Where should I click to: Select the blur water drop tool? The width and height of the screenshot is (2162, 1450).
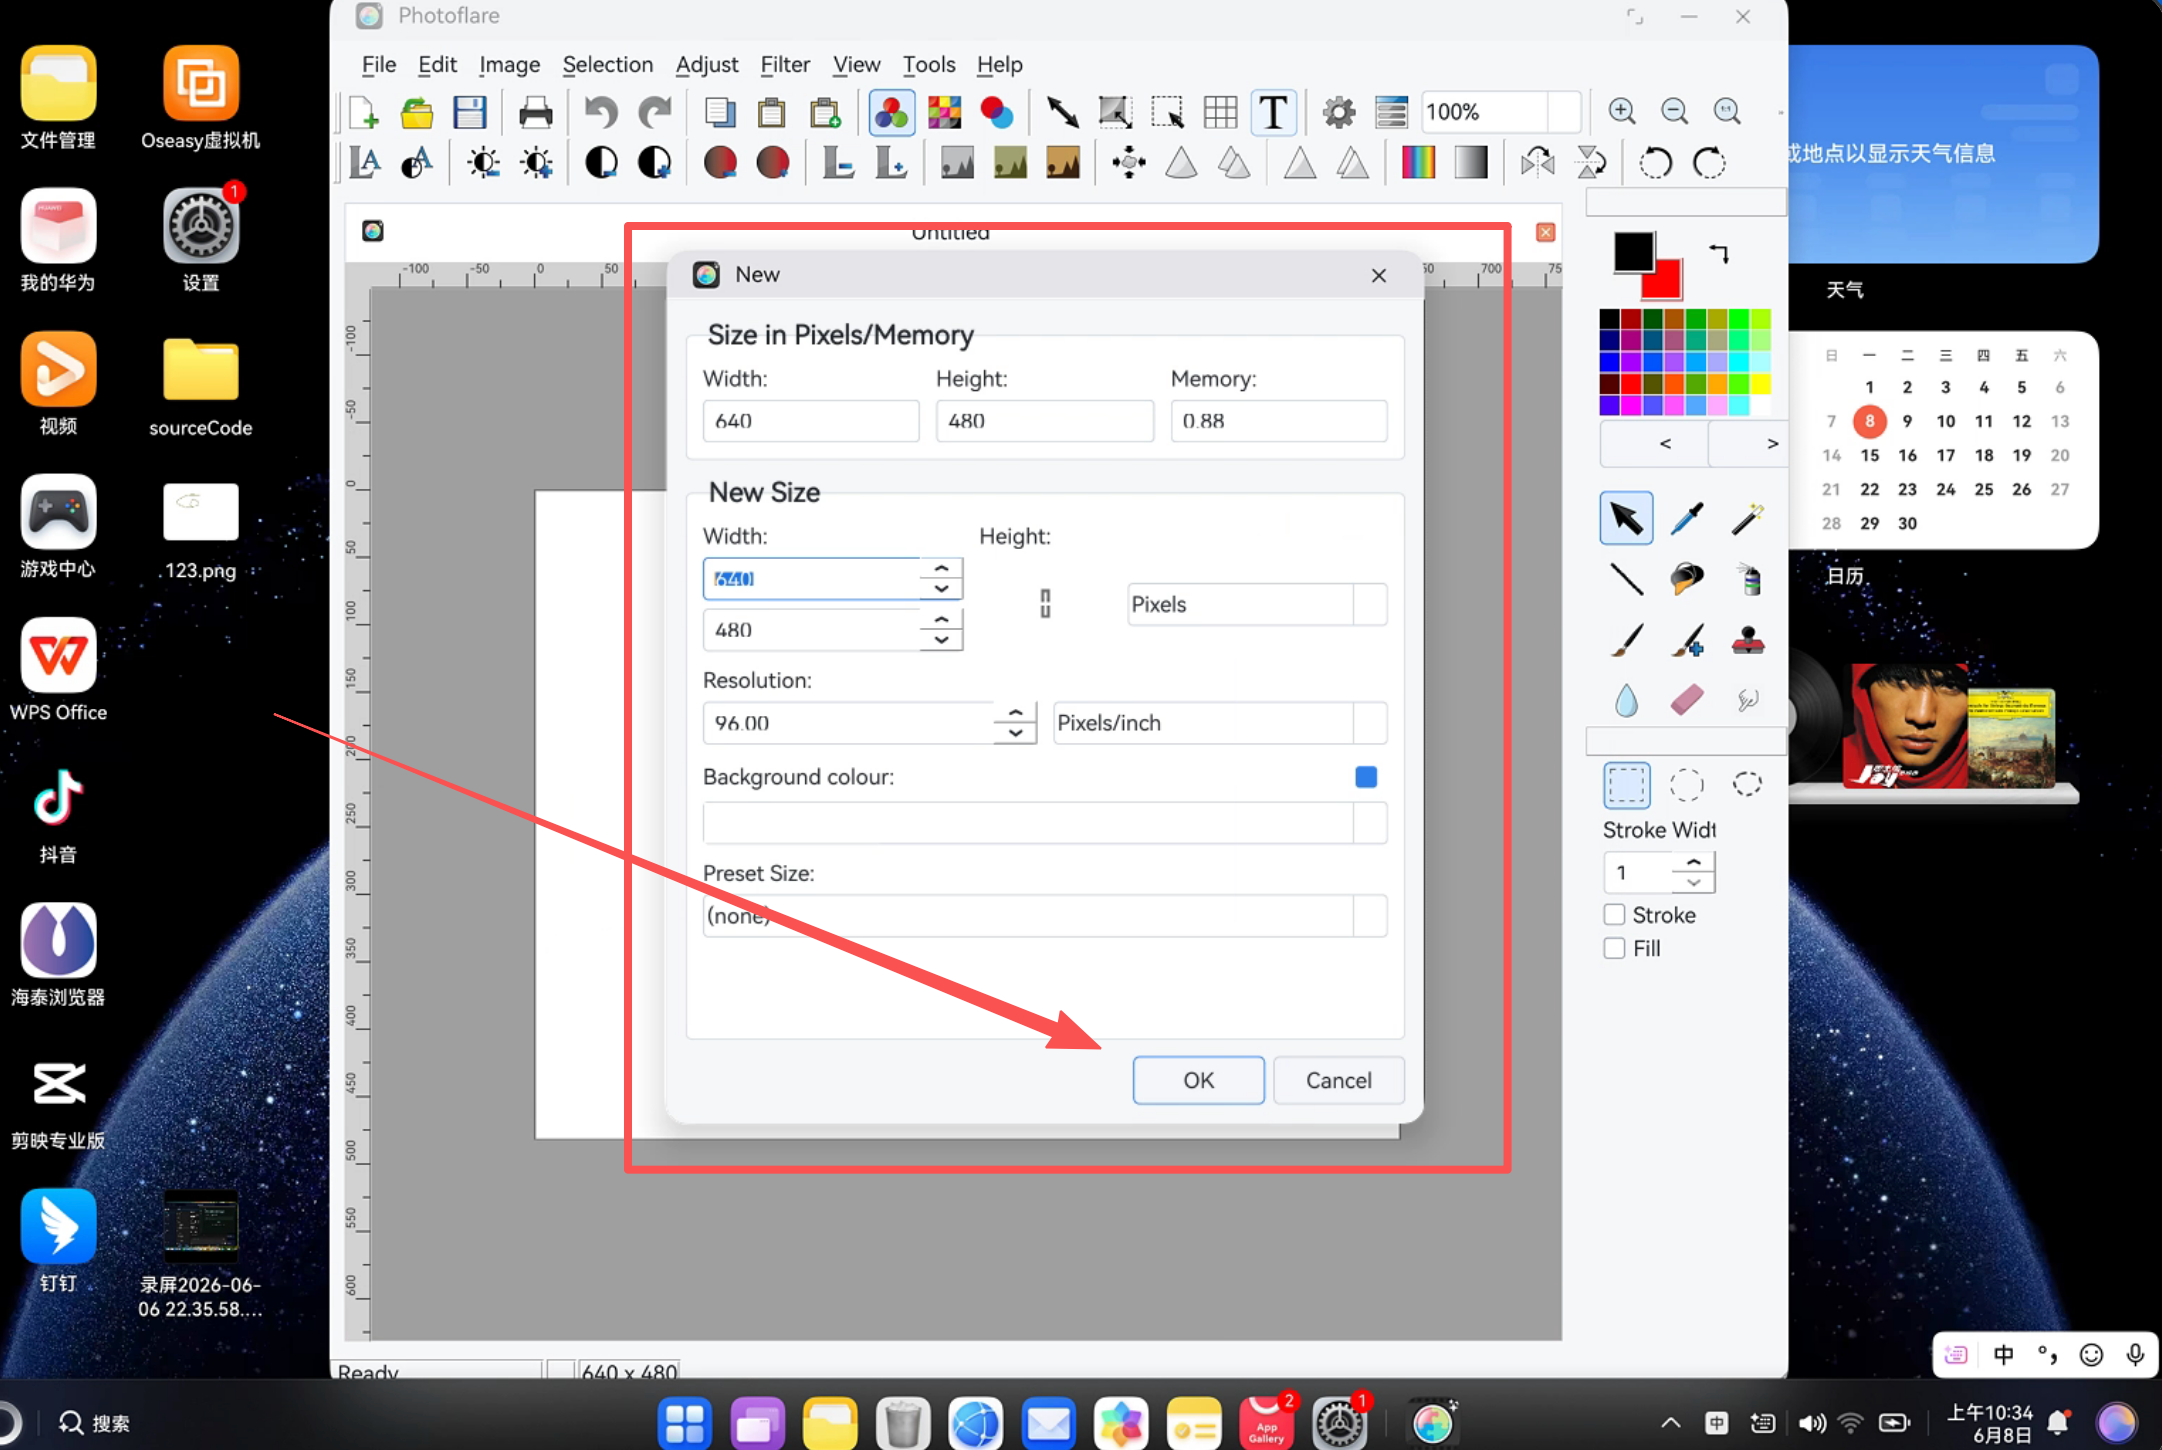[1626, 699]
